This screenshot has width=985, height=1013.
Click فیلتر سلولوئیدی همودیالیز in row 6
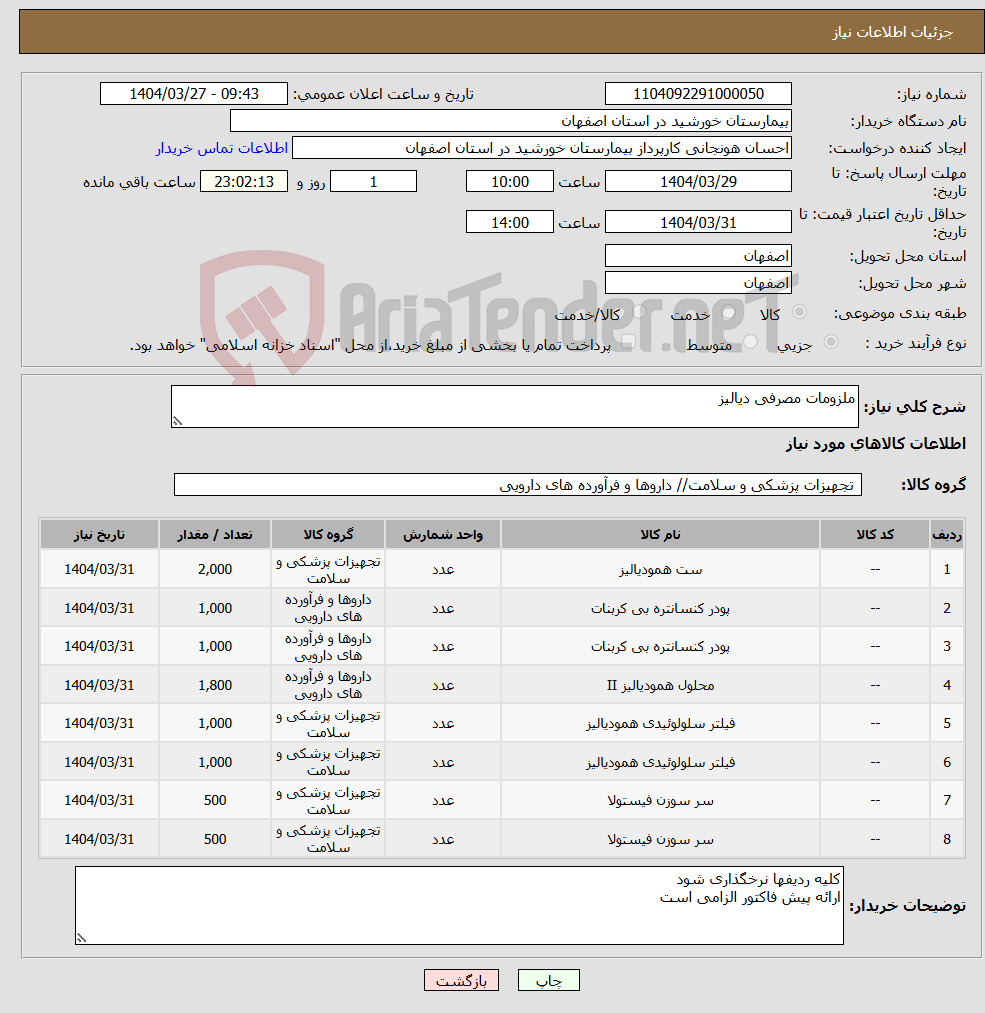[x=660, y=762]
